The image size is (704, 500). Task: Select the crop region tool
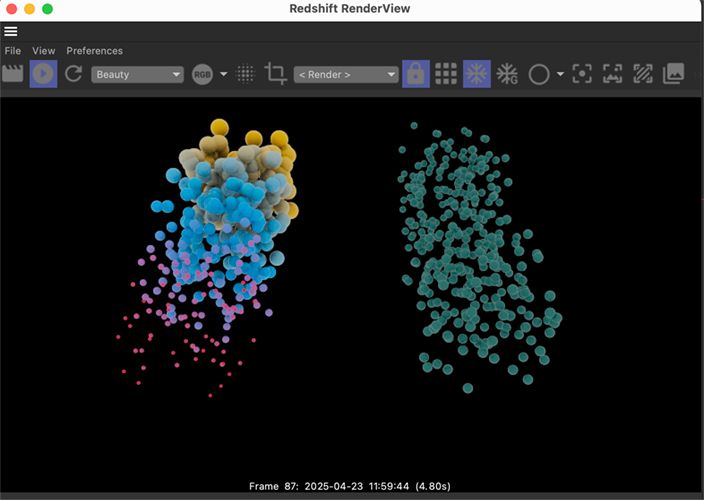pyautogui.click(x=275, y=74)
